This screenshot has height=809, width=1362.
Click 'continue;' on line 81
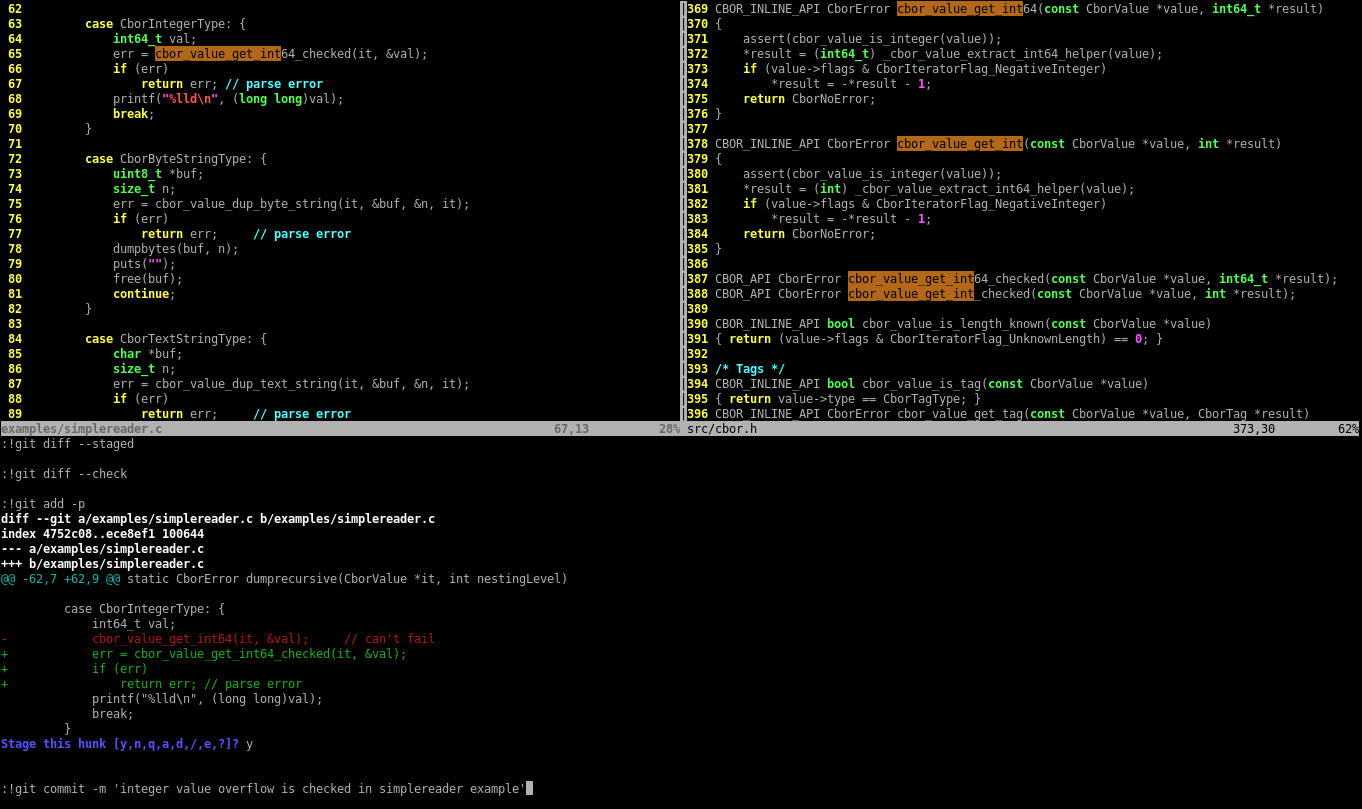coord(144,294)
